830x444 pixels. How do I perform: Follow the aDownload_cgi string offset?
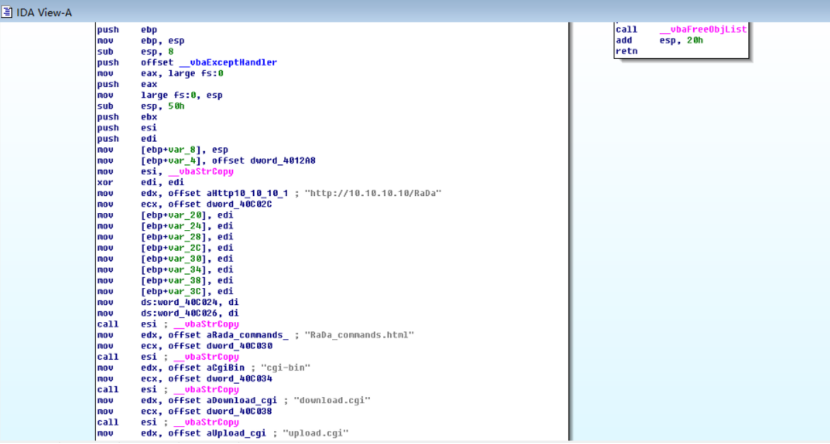click(242, 401)
